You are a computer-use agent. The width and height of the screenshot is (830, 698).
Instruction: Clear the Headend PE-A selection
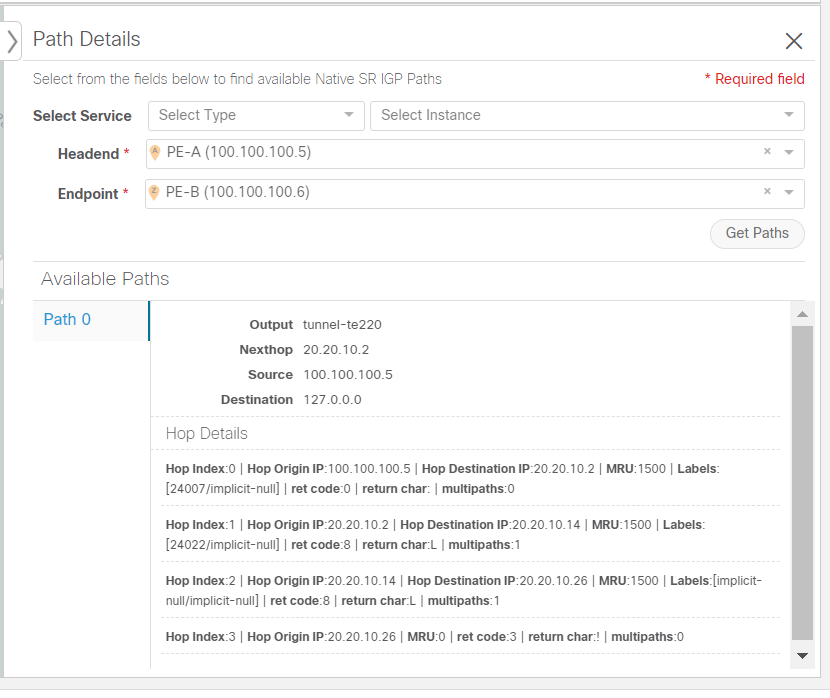[767, 152]
